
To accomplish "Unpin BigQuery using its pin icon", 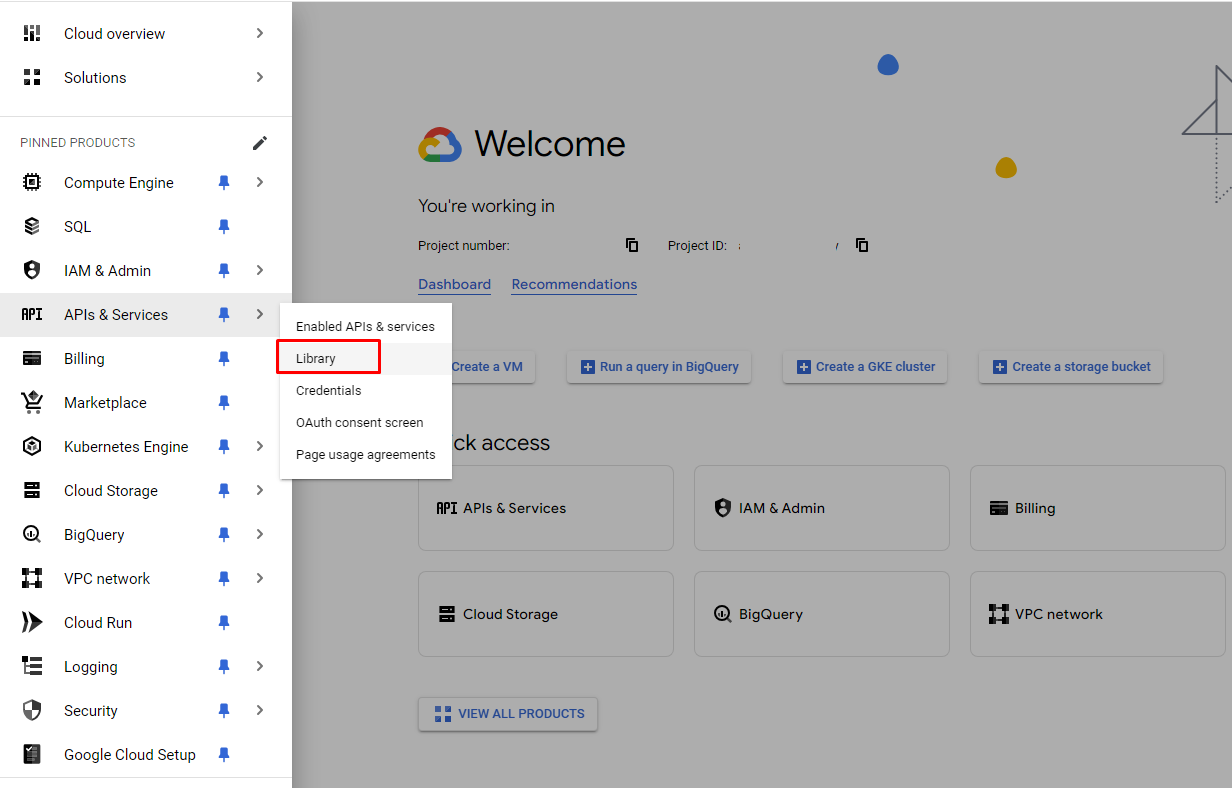I will point(224,534).
